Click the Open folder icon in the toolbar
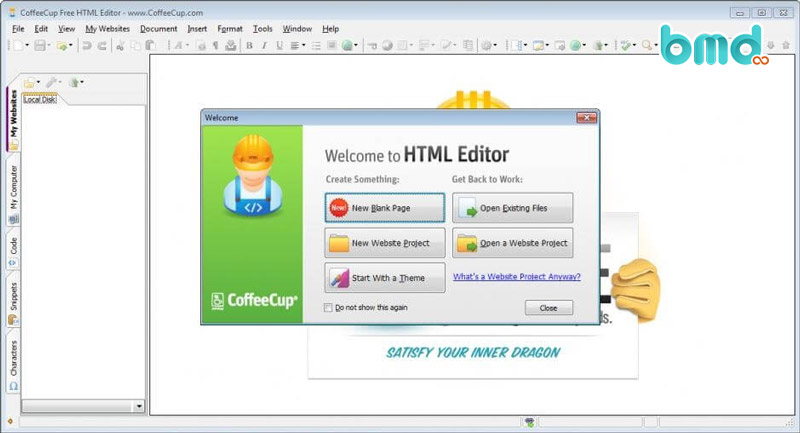Screen dimensions: 800x433 coord(62,46)
